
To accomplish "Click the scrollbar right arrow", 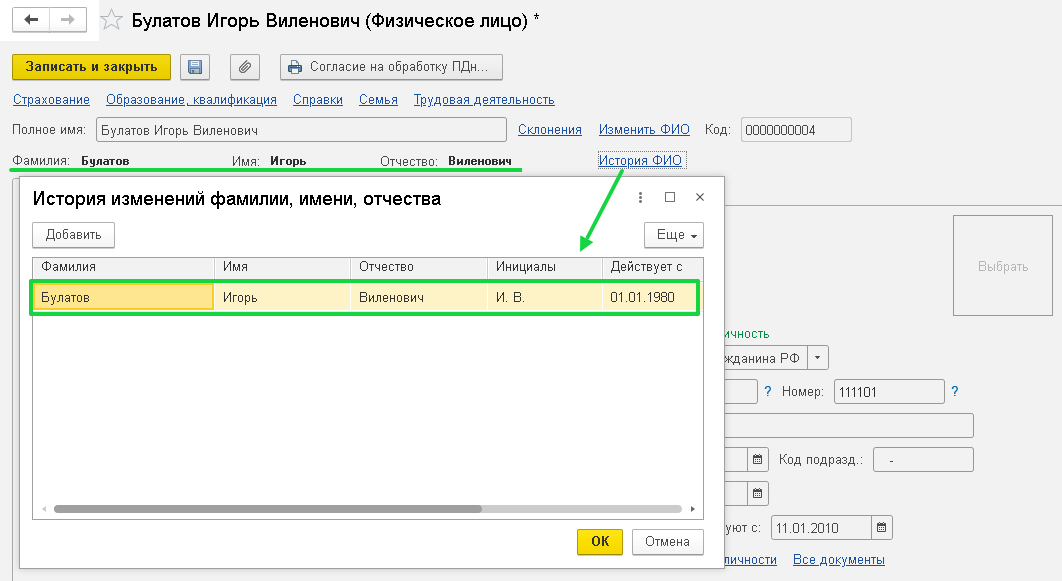I will [693, 509].
